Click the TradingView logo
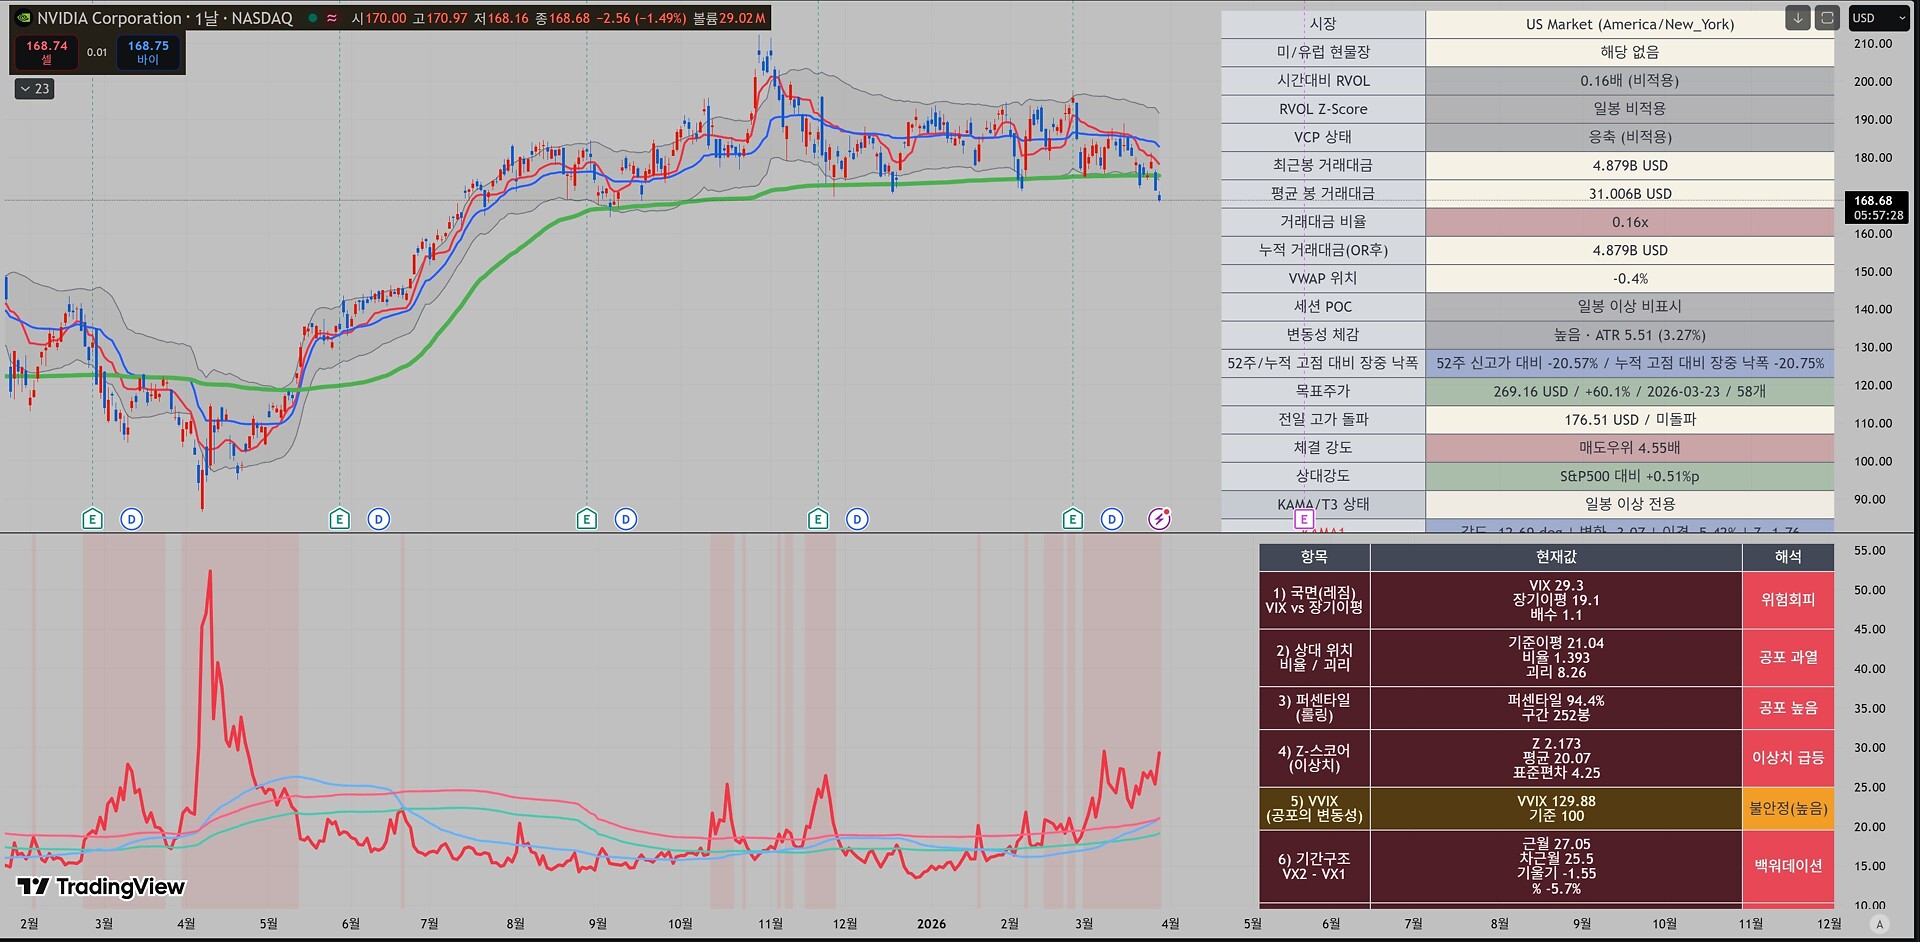Viewport: 1920px width, 942px height. [x=101, y=886]
